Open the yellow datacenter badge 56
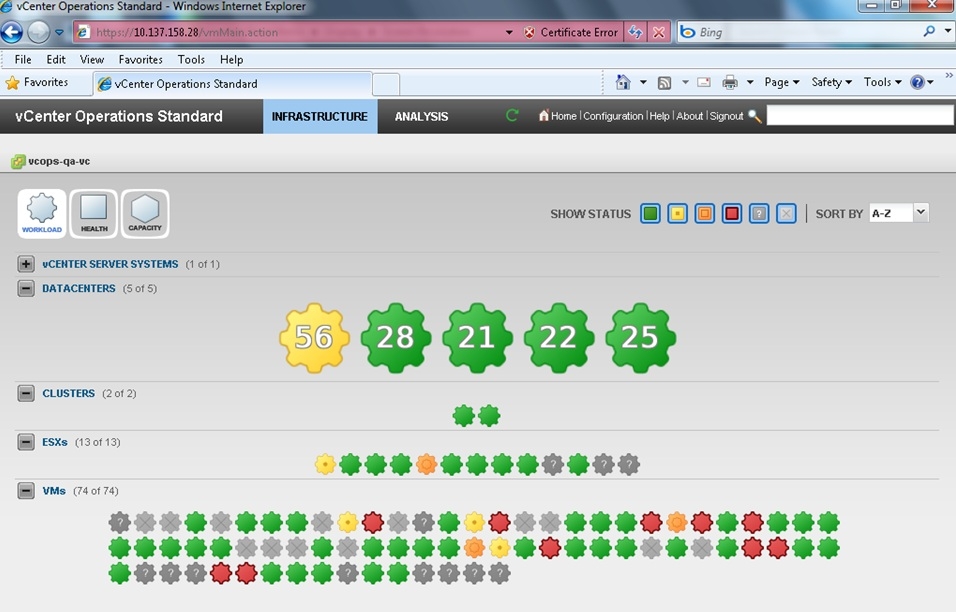 pos(314,338)
